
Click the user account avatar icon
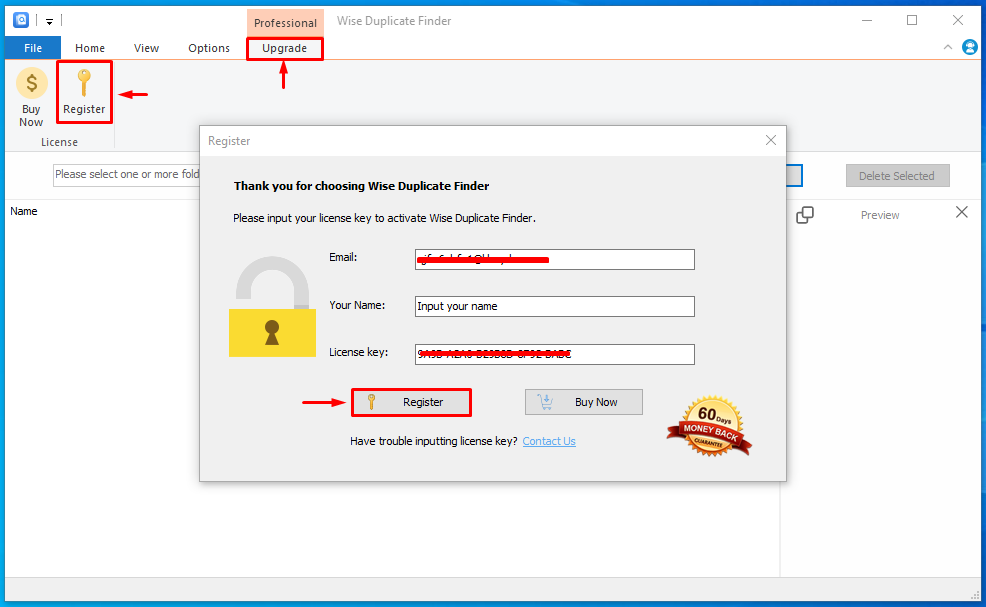coord(970,47)
